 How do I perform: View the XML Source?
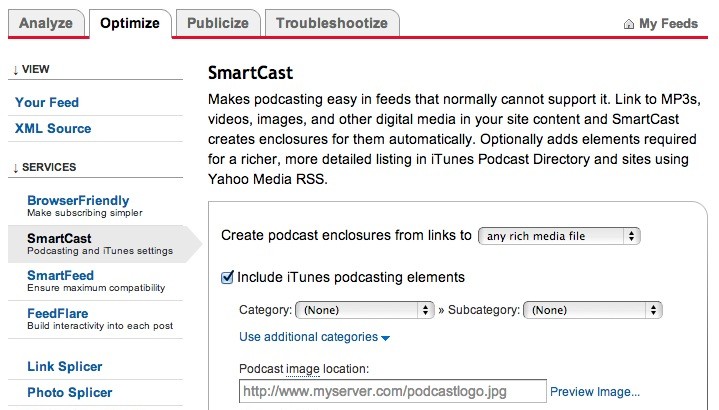pos(53,128)
